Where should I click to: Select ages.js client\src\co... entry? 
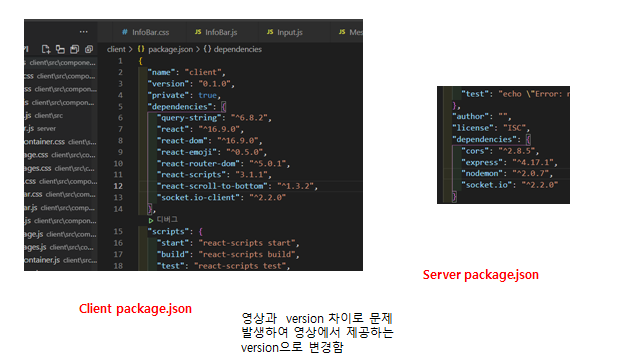(x=61, y=247)
